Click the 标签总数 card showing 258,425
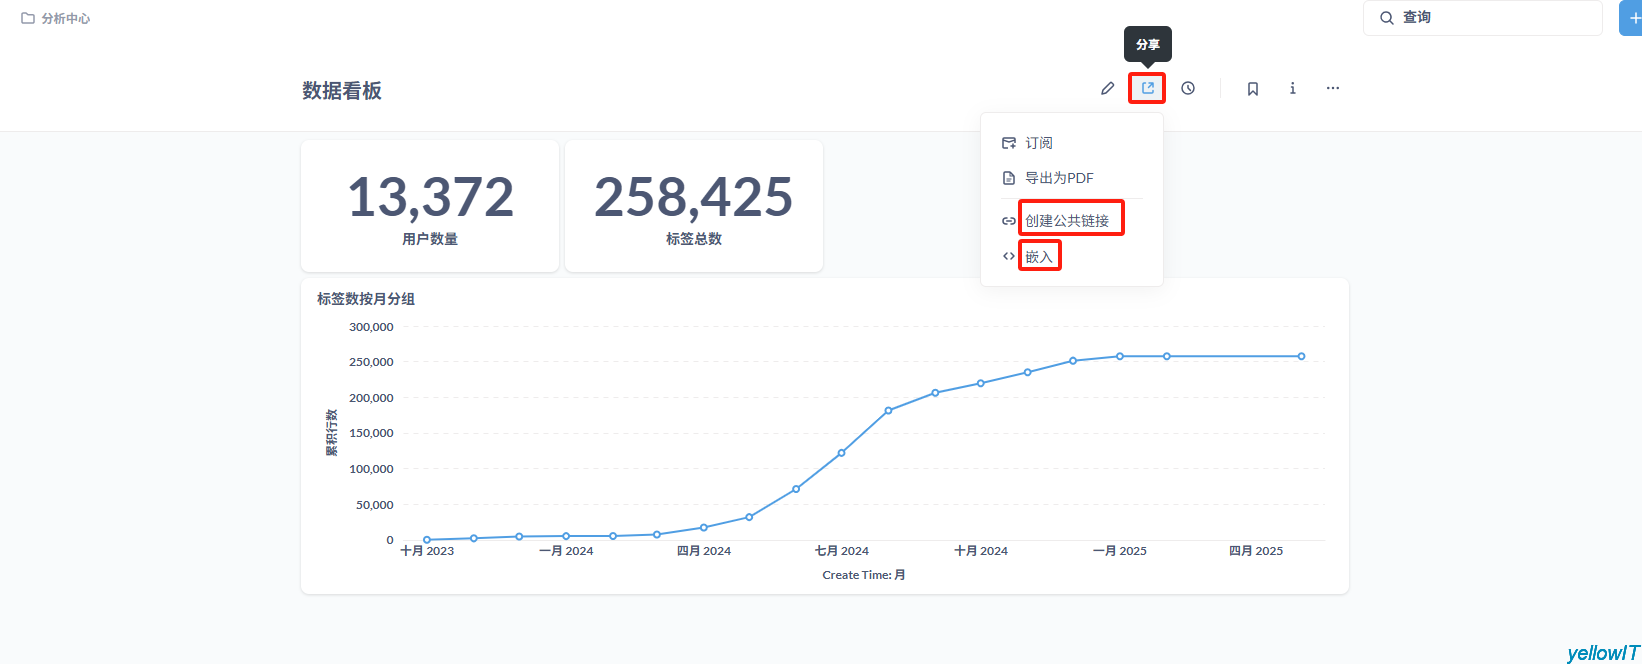 (694, 206)
